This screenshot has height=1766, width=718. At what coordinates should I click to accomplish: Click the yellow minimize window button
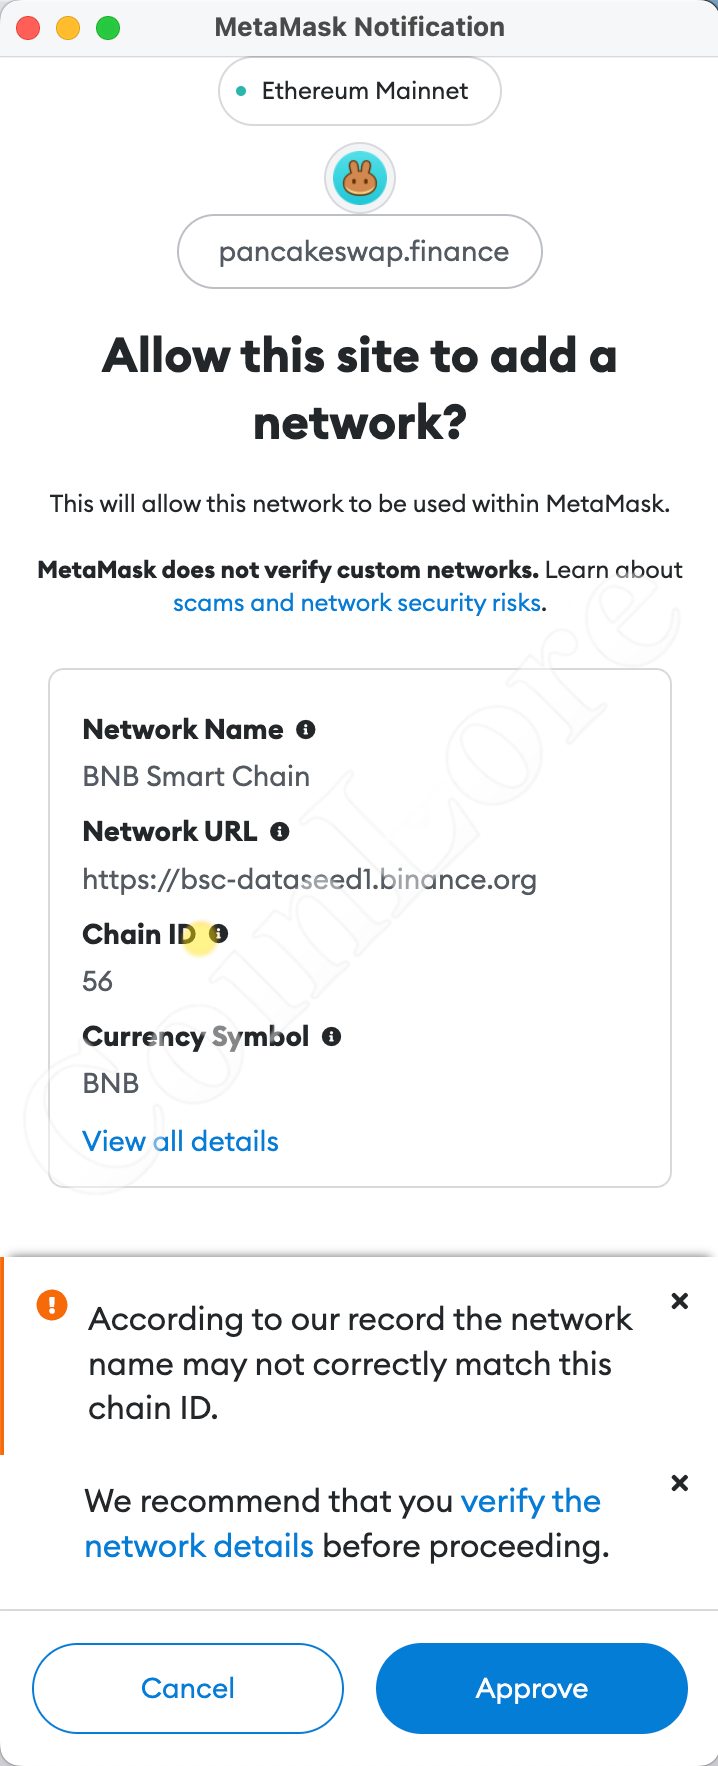[x=68, y=28]
